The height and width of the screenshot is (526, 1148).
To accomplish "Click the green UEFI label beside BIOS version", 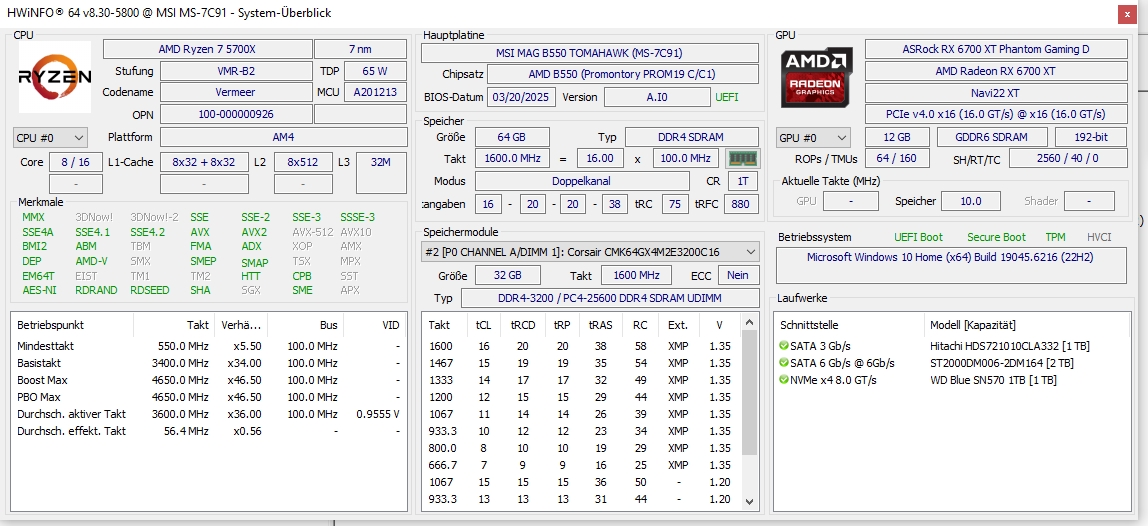I will [x=726, y=97].
